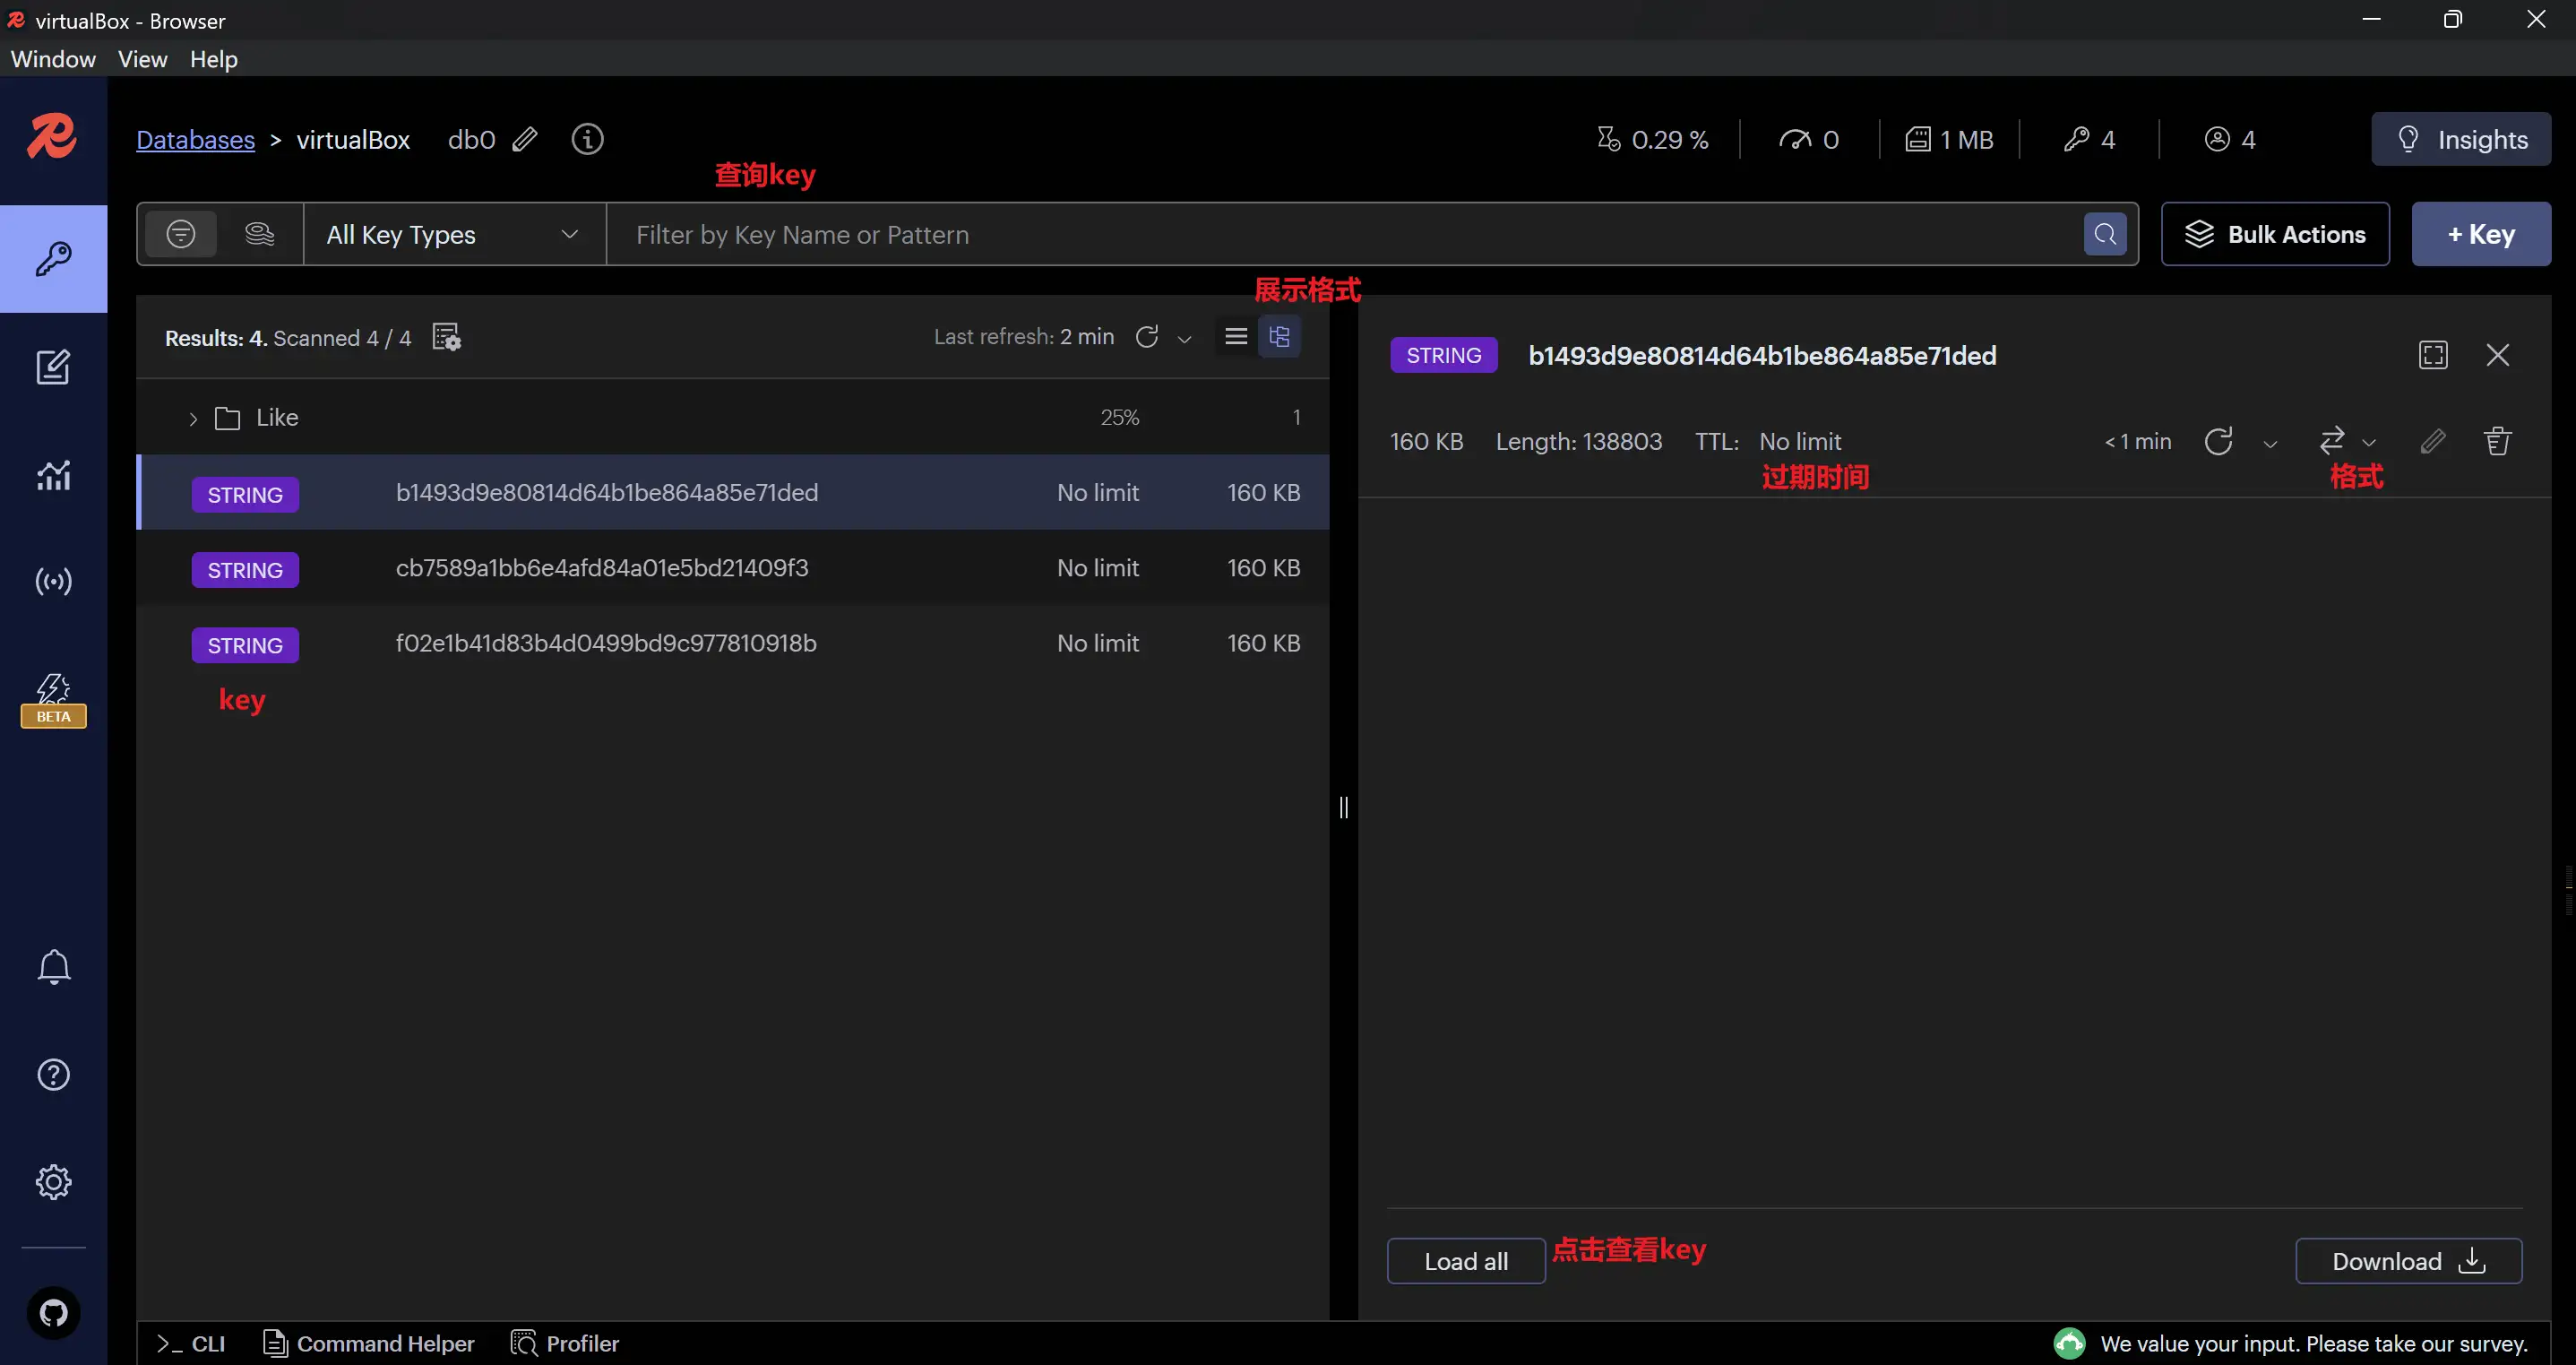Click the commands per second indicator

click(1809, 139)
